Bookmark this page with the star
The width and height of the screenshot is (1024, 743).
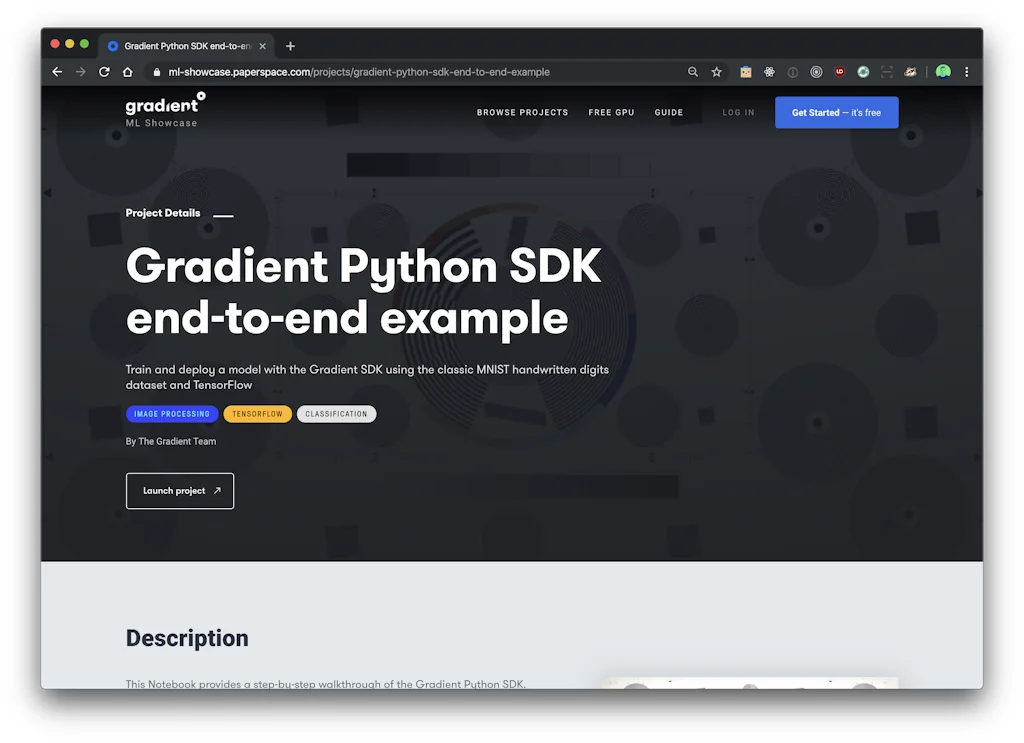point(716,72)
